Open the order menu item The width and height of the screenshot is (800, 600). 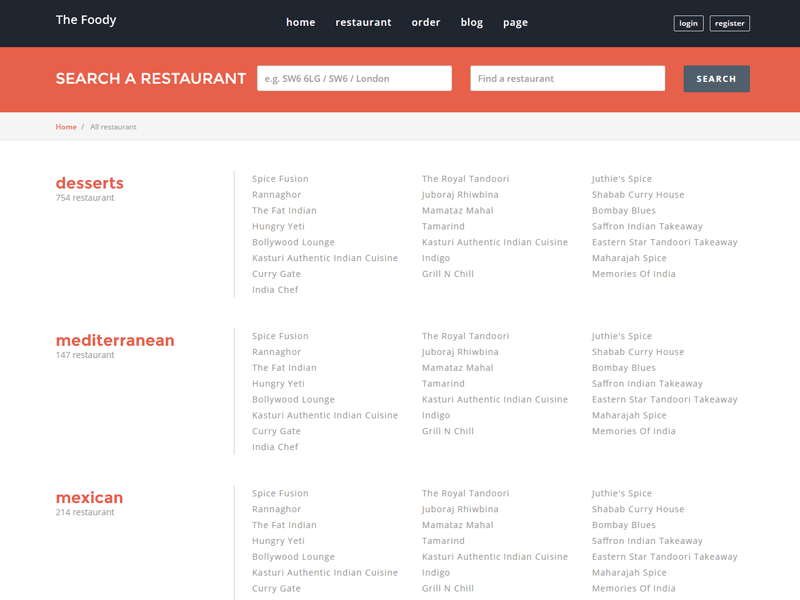(425, 22)
